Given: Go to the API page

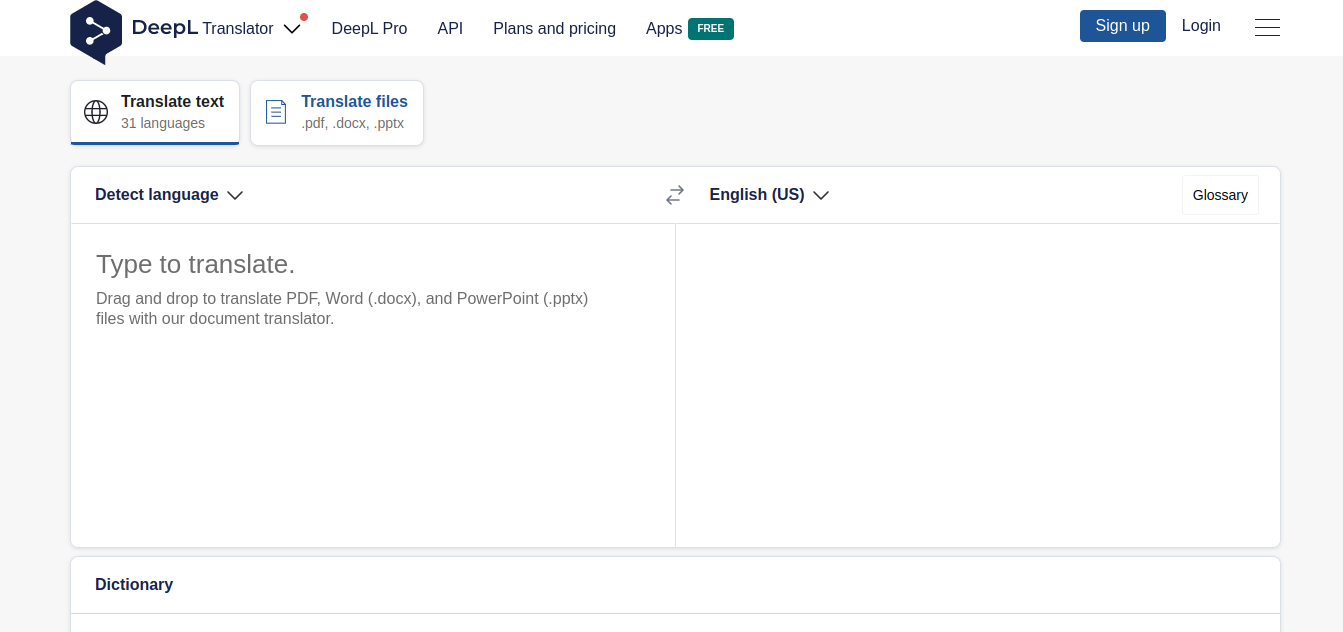Looking at the screenshot, I should coord(450,29).
